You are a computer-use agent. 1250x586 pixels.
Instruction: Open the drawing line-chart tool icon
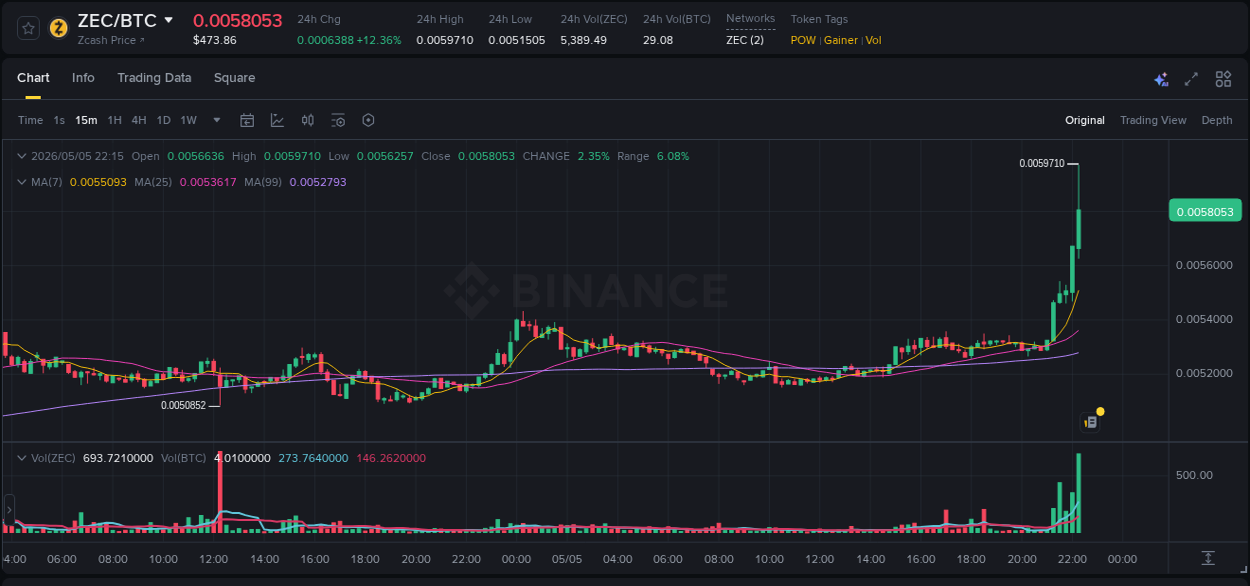pos(277,120)
